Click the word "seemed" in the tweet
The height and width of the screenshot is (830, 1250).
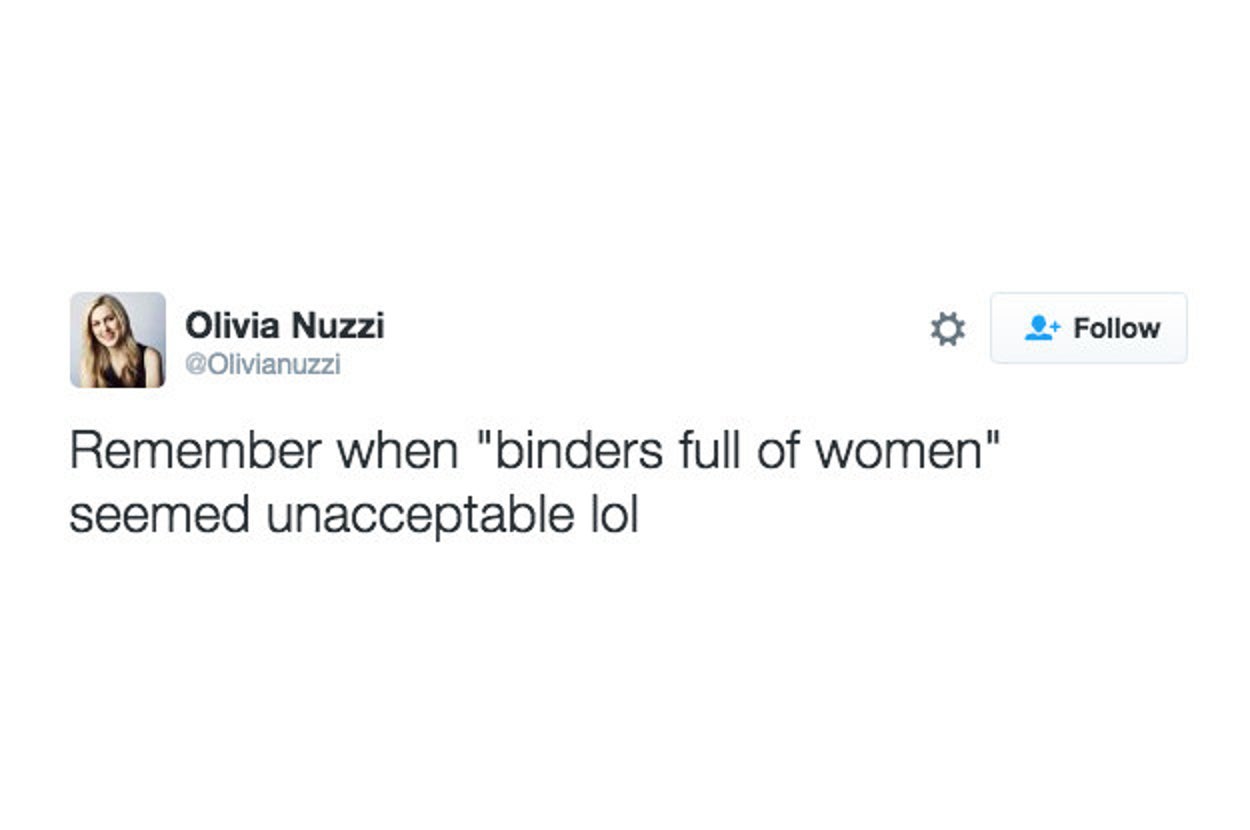[160, 516]
